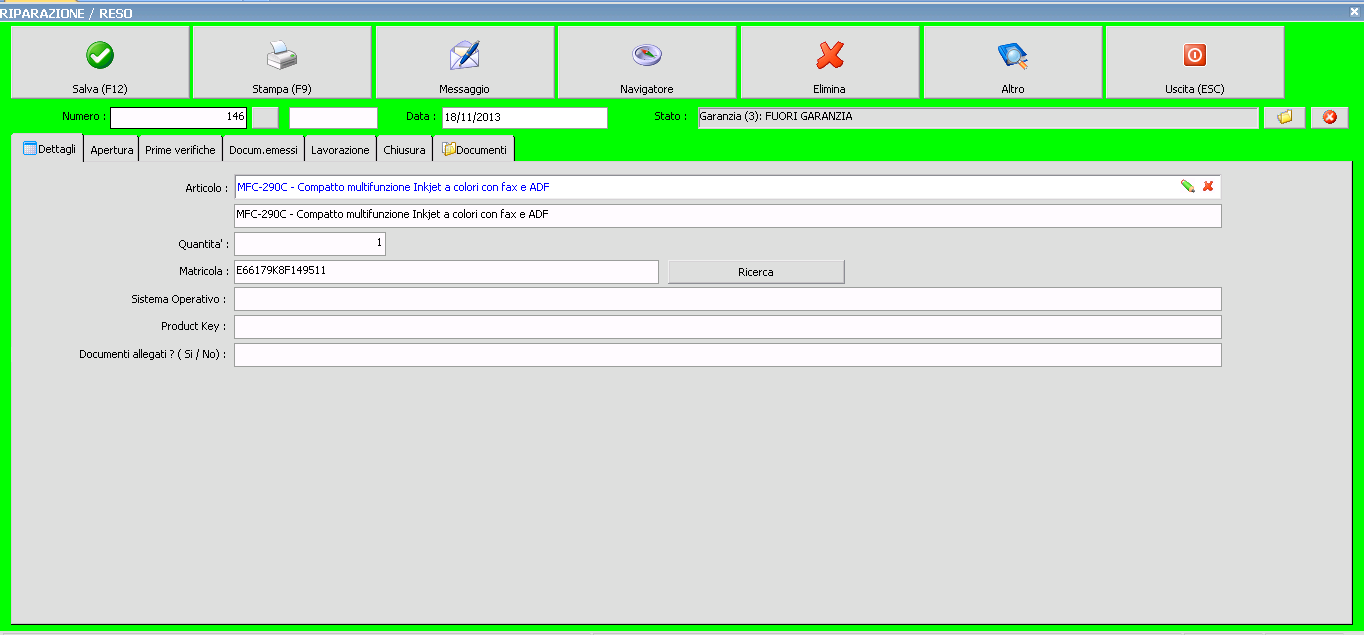Click the Elimina red X button
Image resolution: width=1364 pixels, height=635 pixels.
tap(830, 62)
